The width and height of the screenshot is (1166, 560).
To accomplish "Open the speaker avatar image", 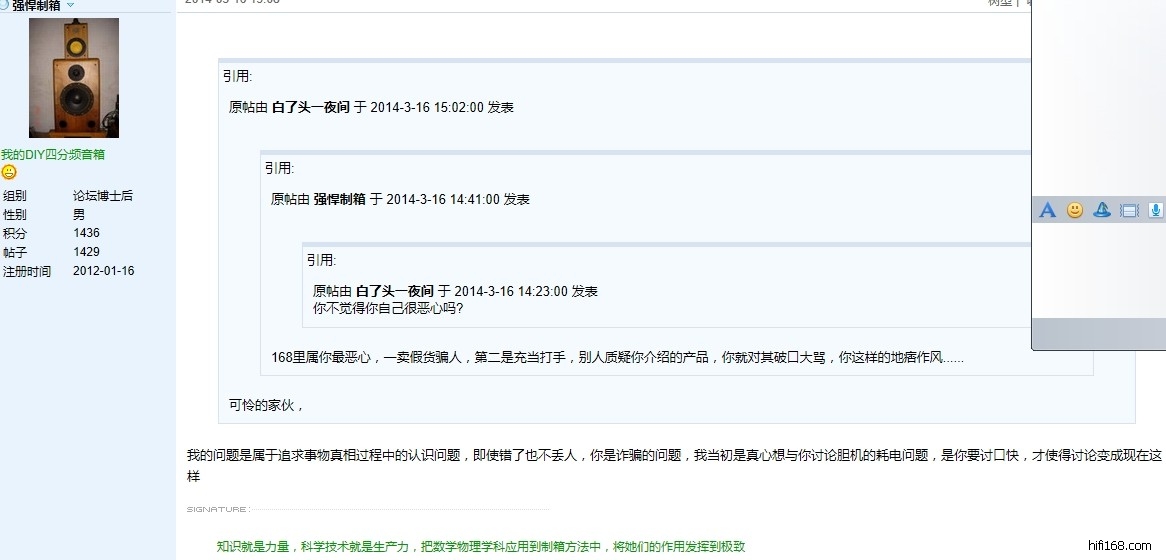I will pyautogui.click(x=74, y=78).
